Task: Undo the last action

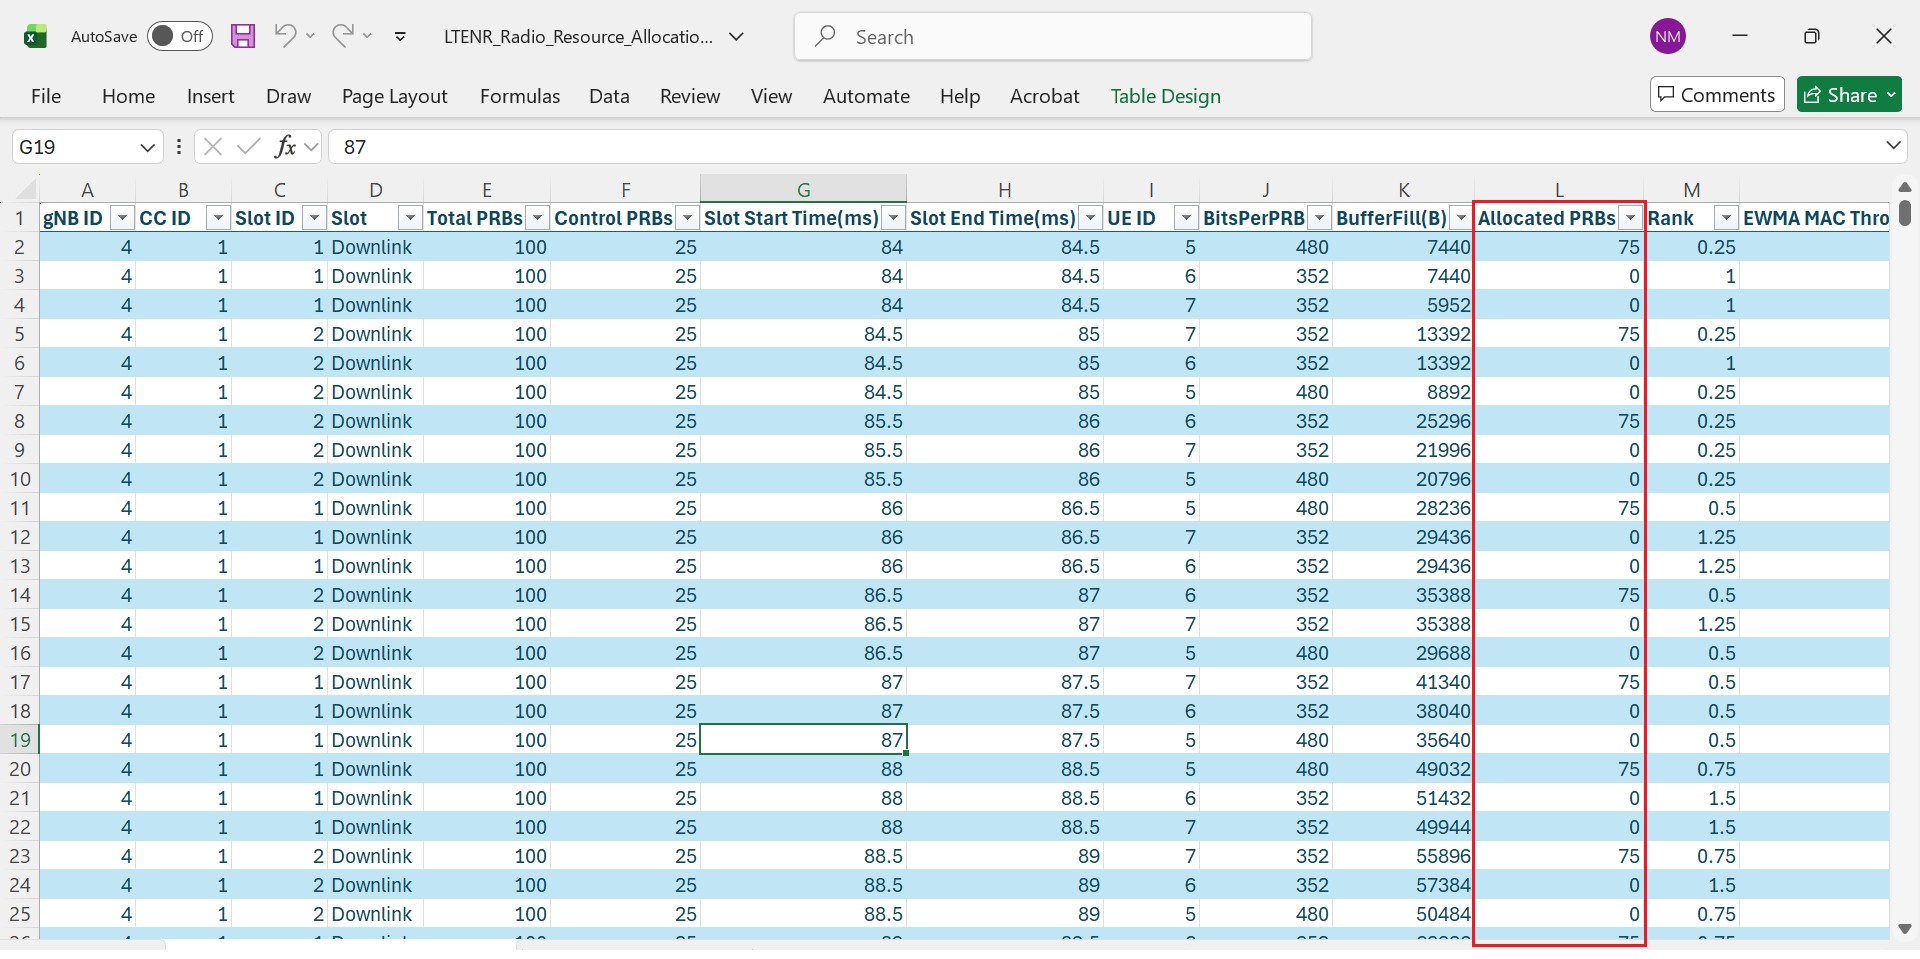Action: coord(285,36)
